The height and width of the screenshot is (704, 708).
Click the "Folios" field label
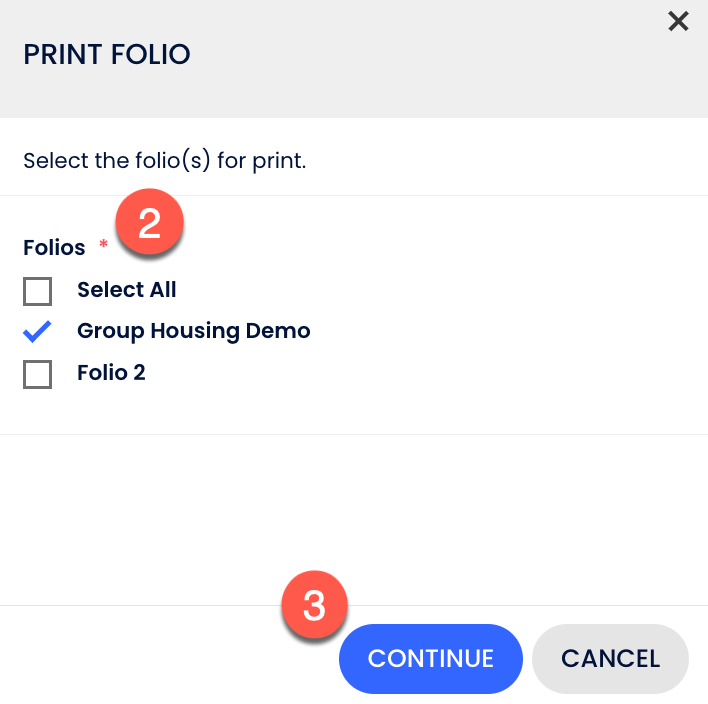[54, 248]
